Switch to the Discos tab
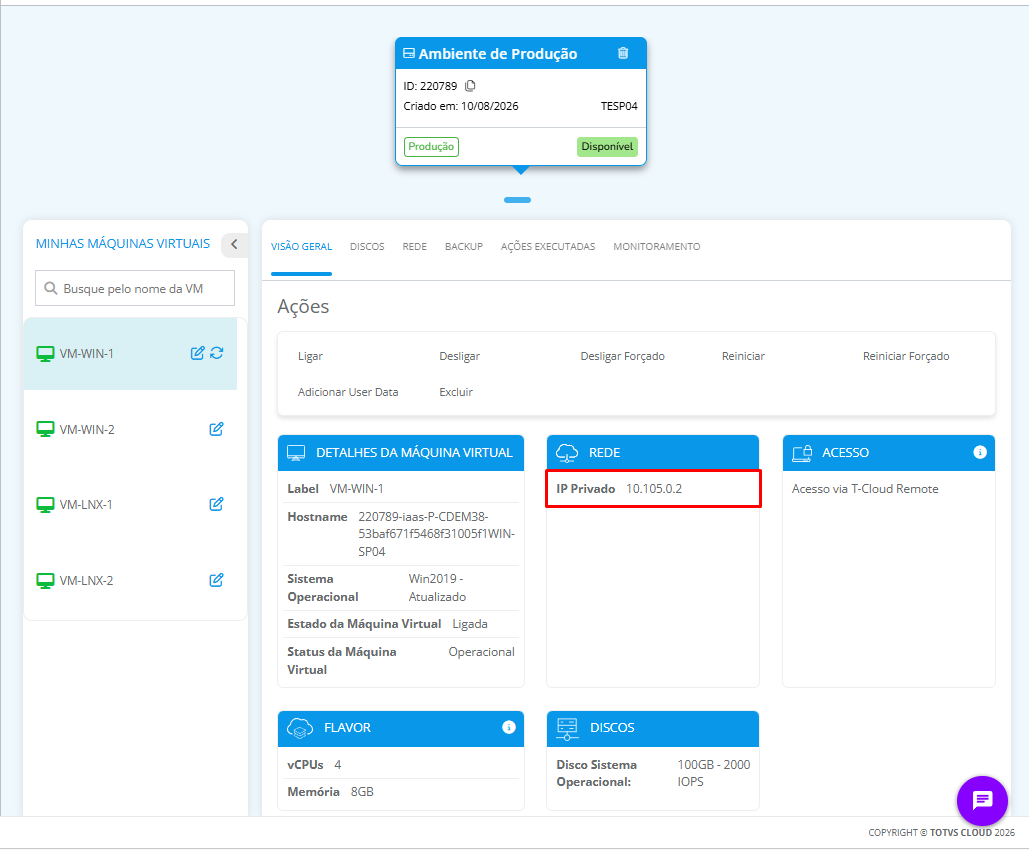Screen dimensions: 1029x851 (367, 247)
